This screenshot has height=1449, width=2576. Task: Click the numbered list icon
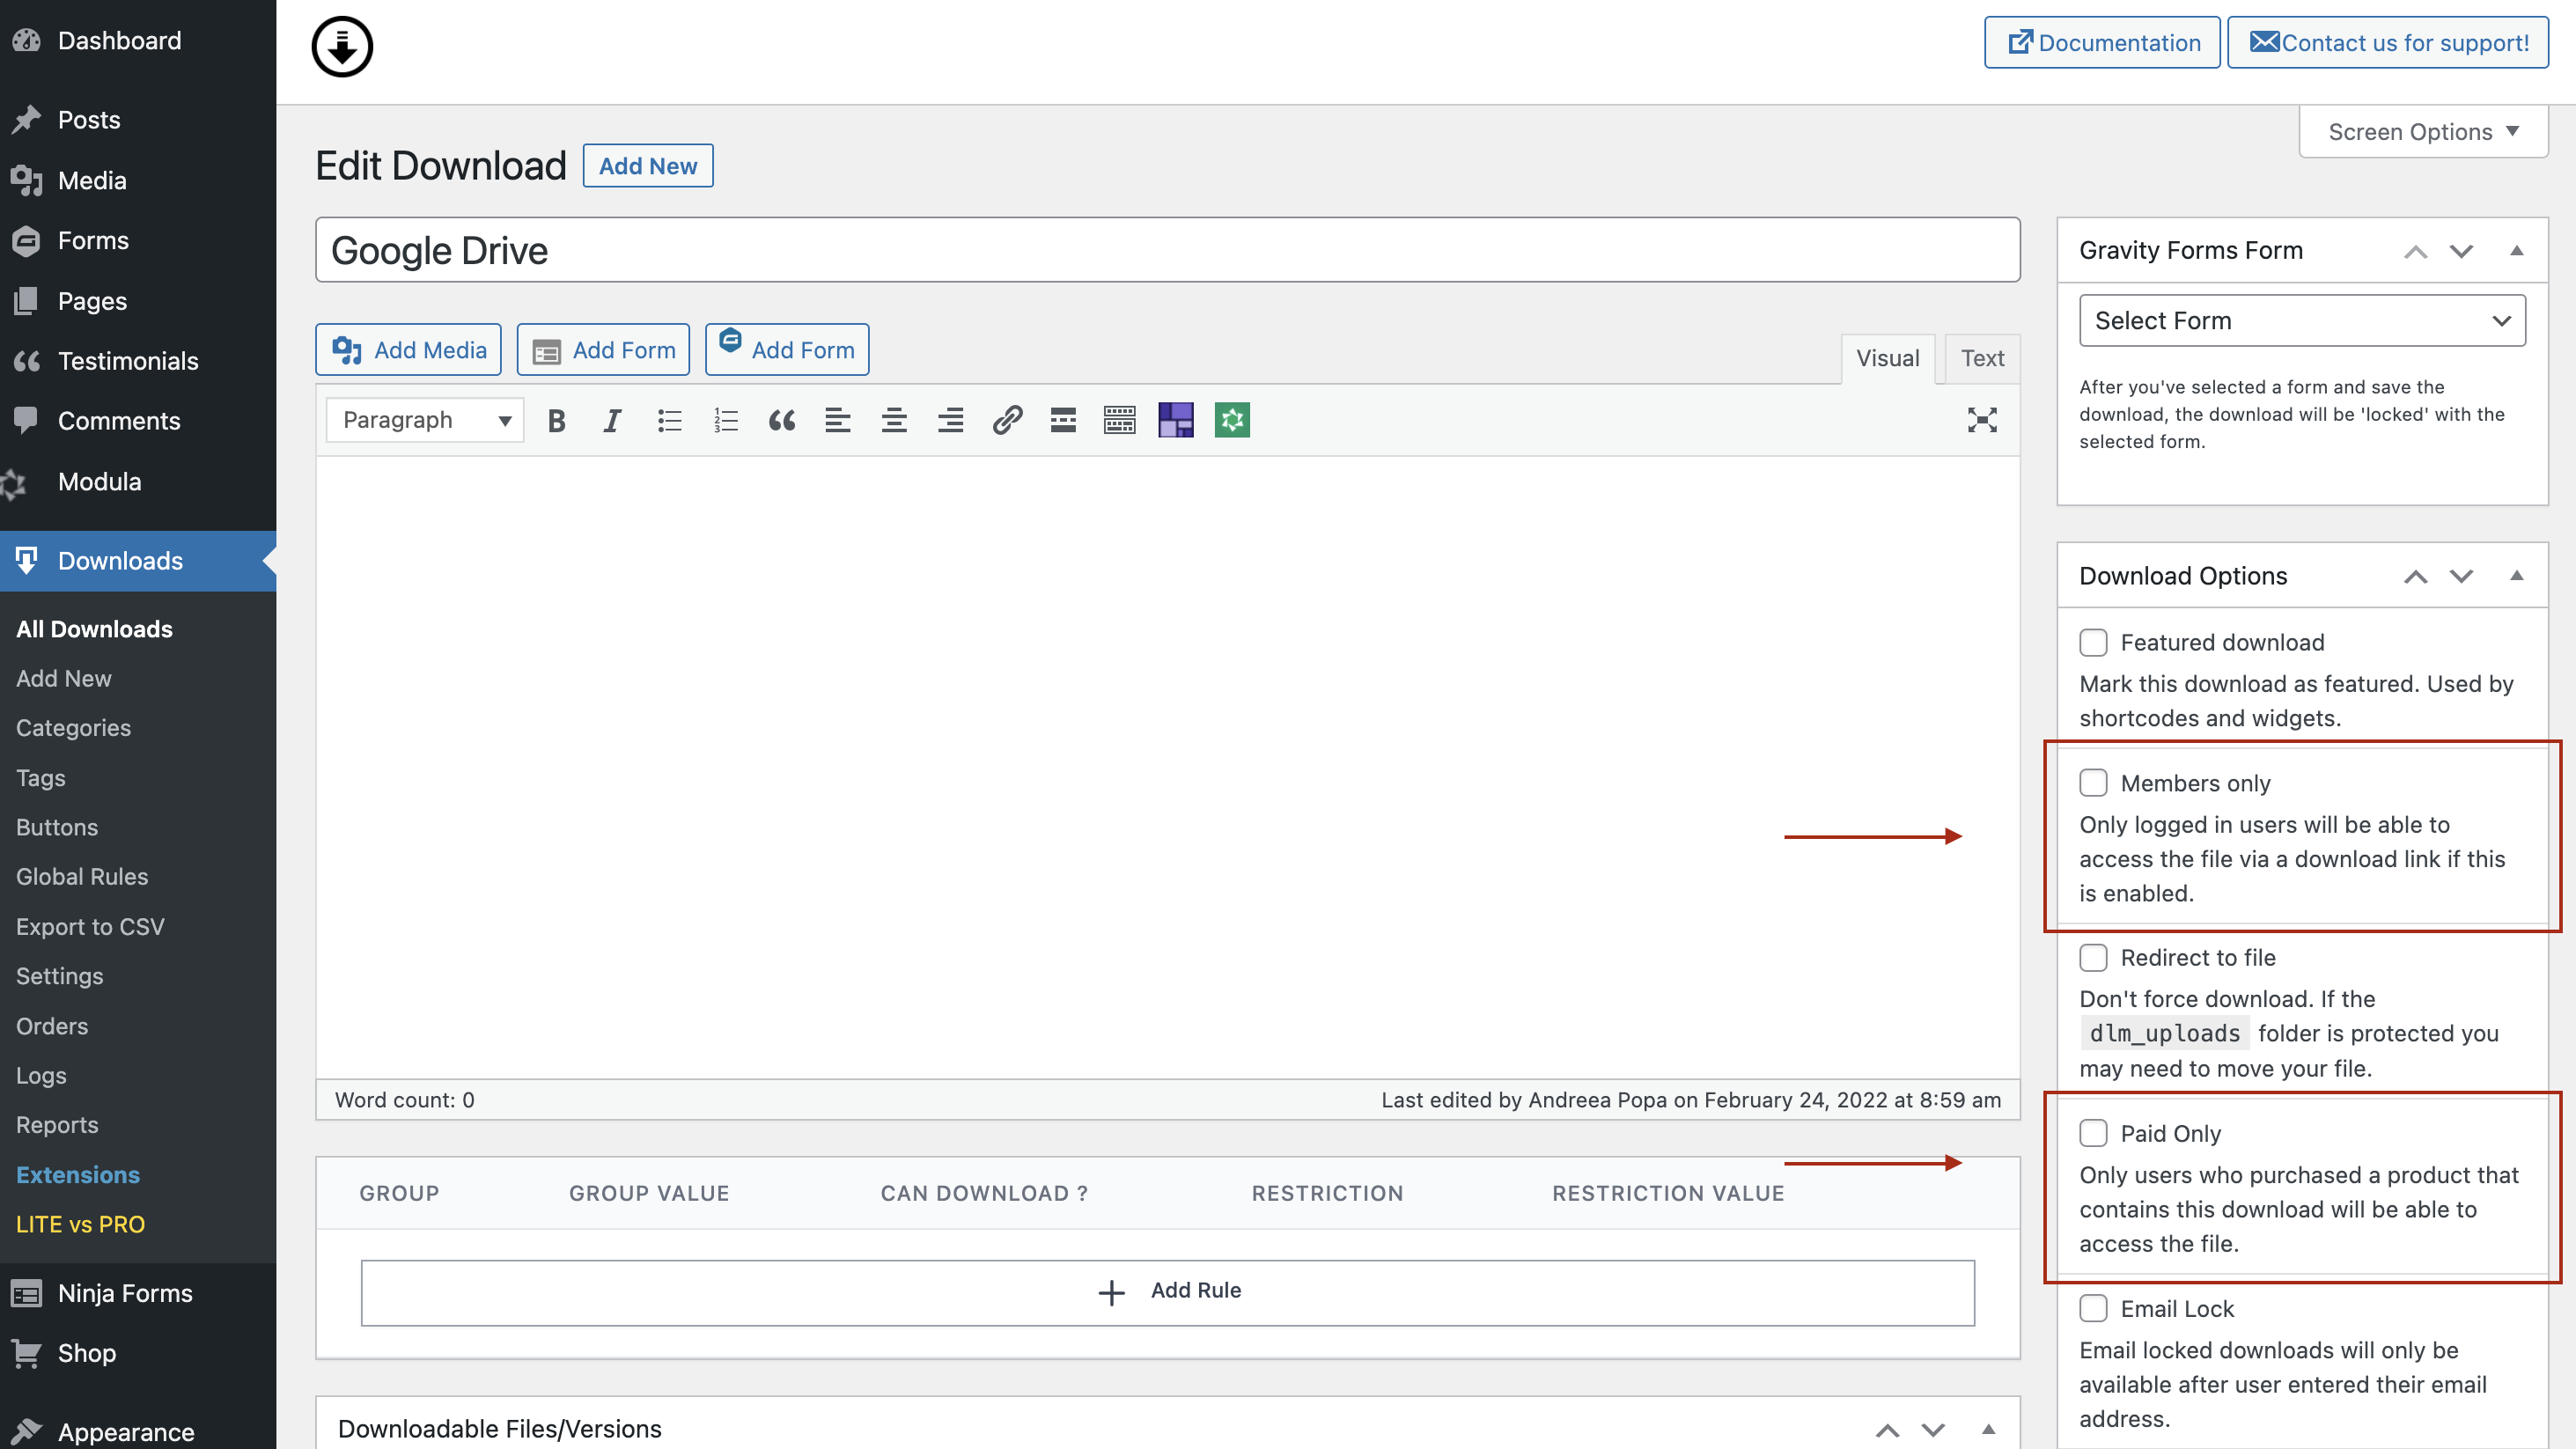click(x=725, y=419)
